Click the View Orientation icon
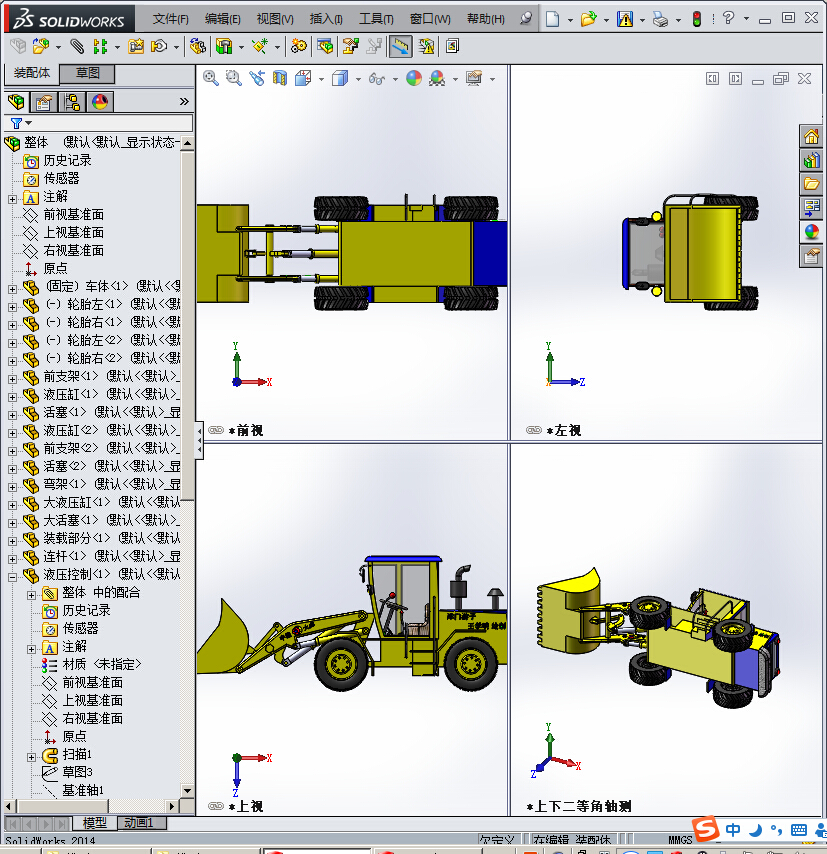Viewport: 827px width, 854px height. pyautogui.click(x=303, y=78)
